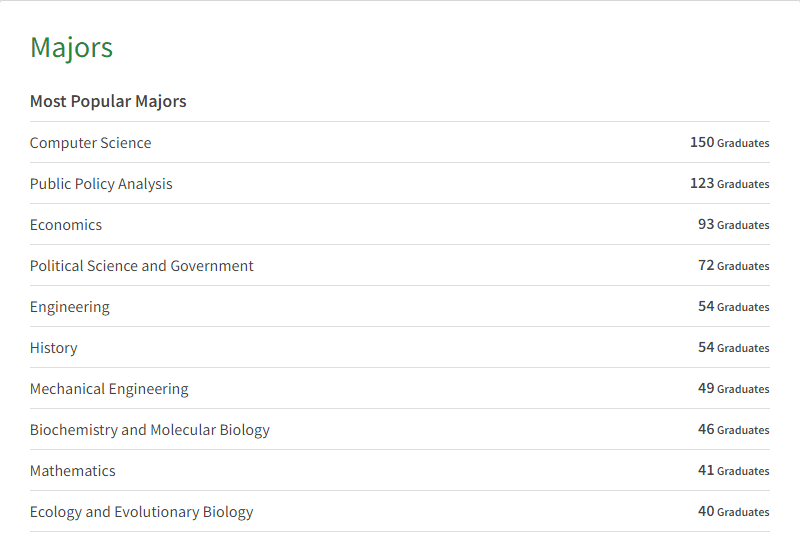Click the 72 Graduates figure
The height and width of the screenshot is (534, 800).
point(734,266)
